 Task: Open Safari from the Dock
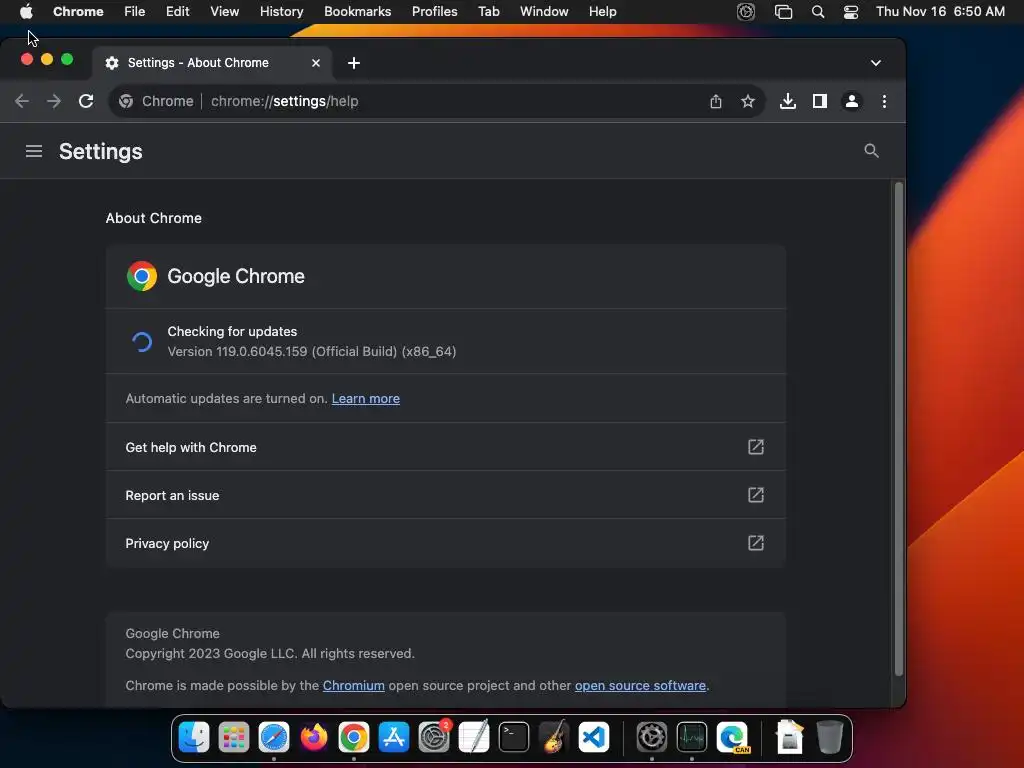[274, 737]
